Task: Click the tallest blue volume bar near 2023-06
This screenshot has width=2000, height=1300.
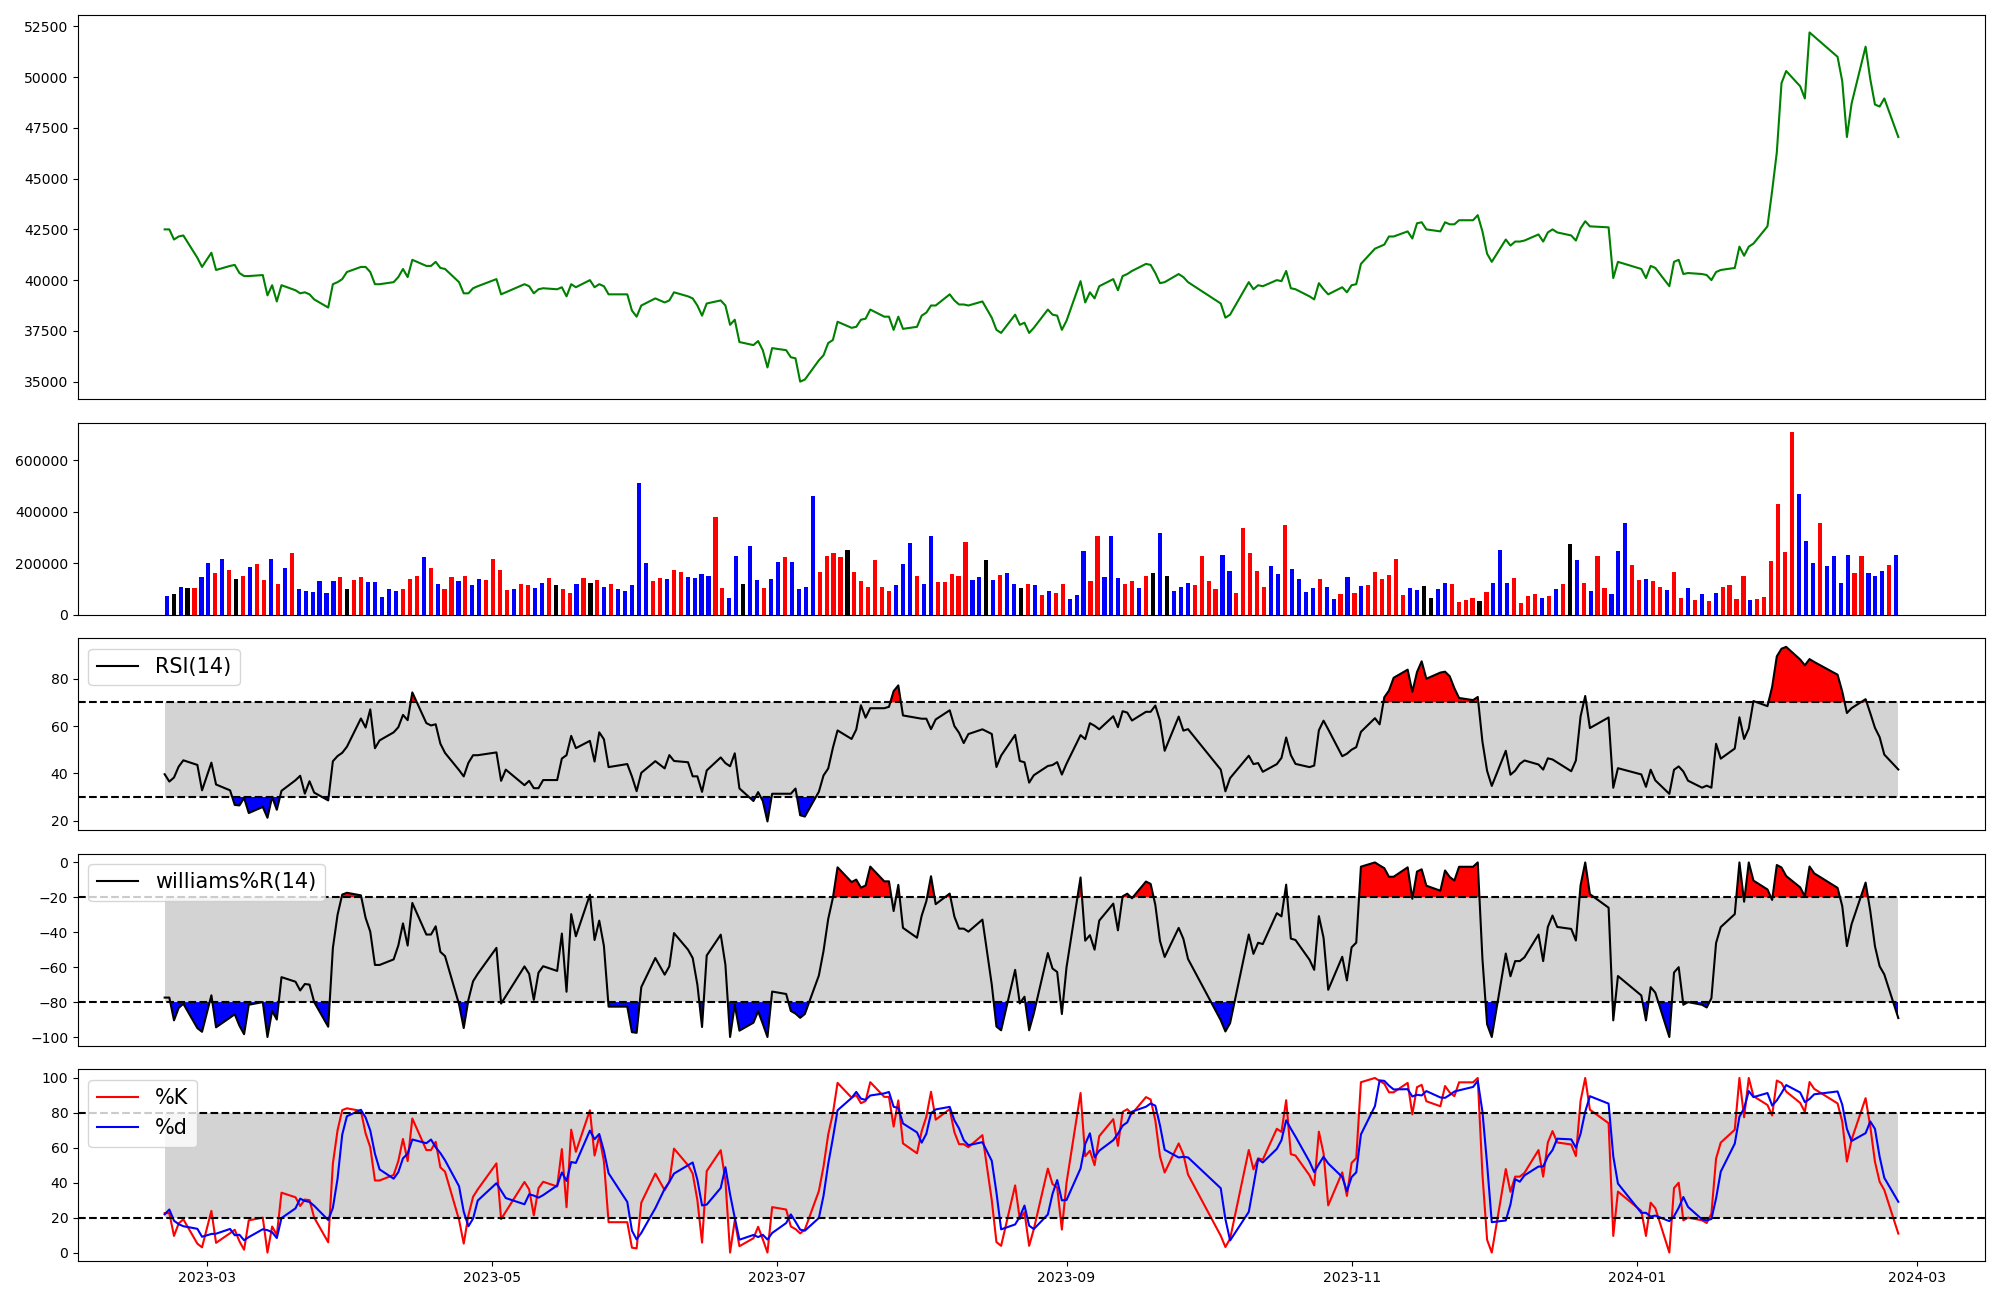Action: 639,549
